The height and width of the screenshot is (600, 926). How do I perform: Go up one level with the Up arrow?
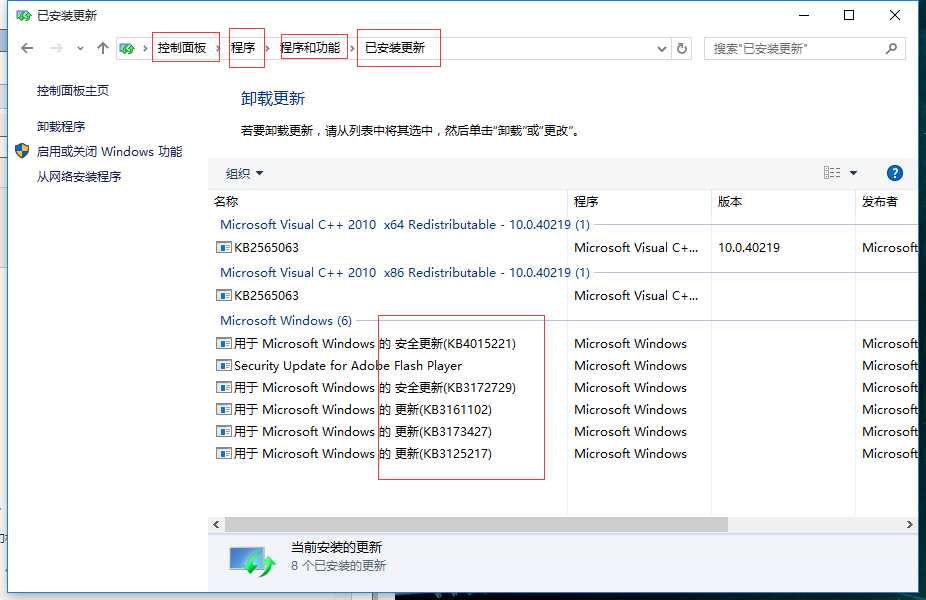103,48
